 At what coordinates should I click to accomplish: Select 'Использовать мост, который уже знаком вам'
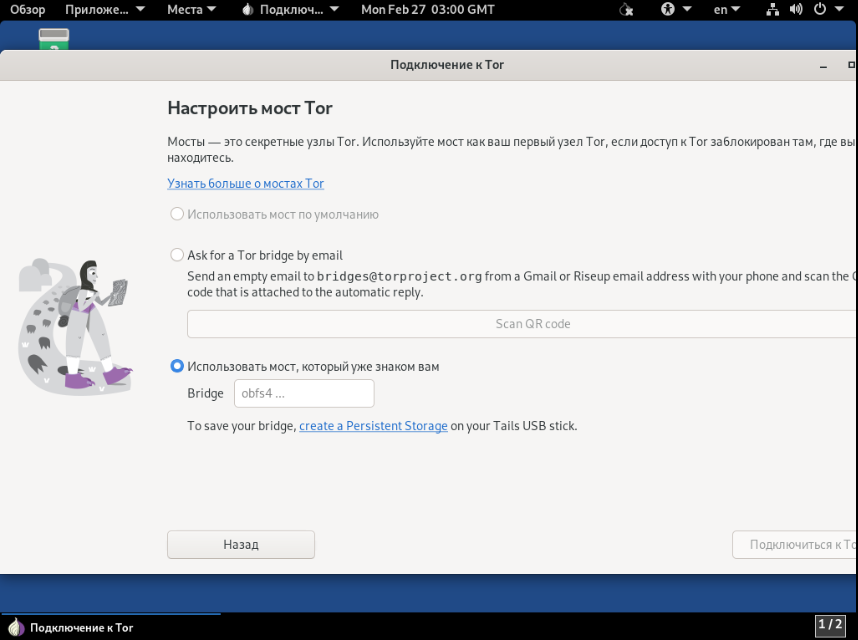[x=177, y=366]
